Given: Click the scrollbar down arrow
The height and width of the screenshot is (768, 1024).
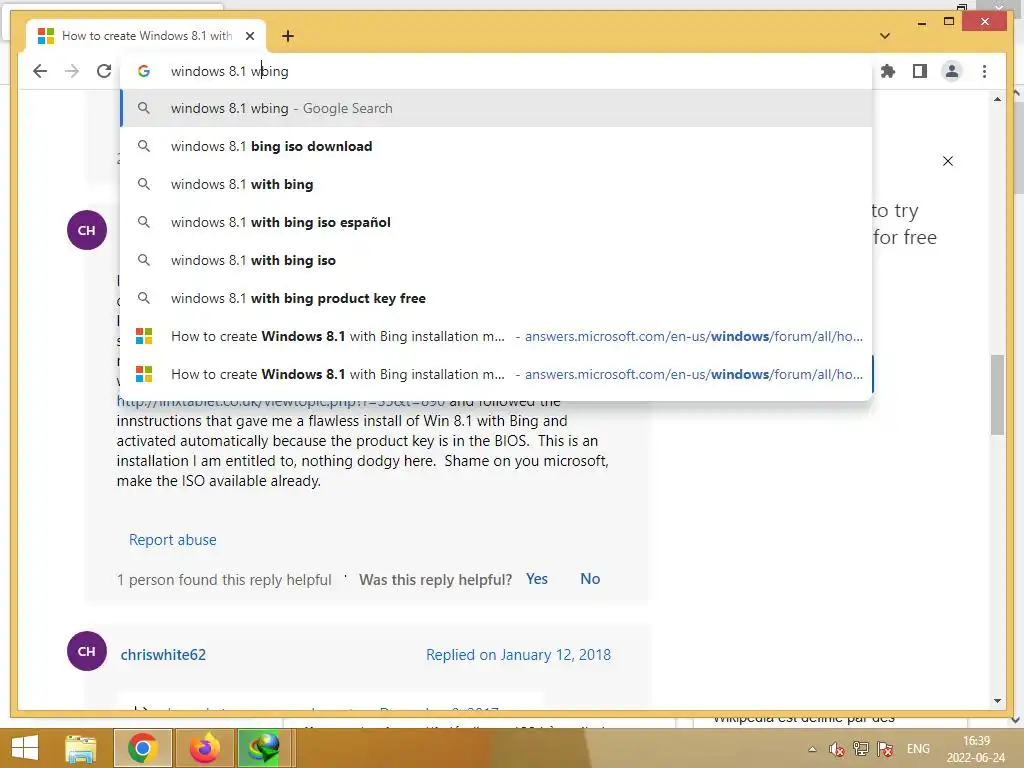Looking at the screenshot, I should pyautogui.click(x=997, y=701).
